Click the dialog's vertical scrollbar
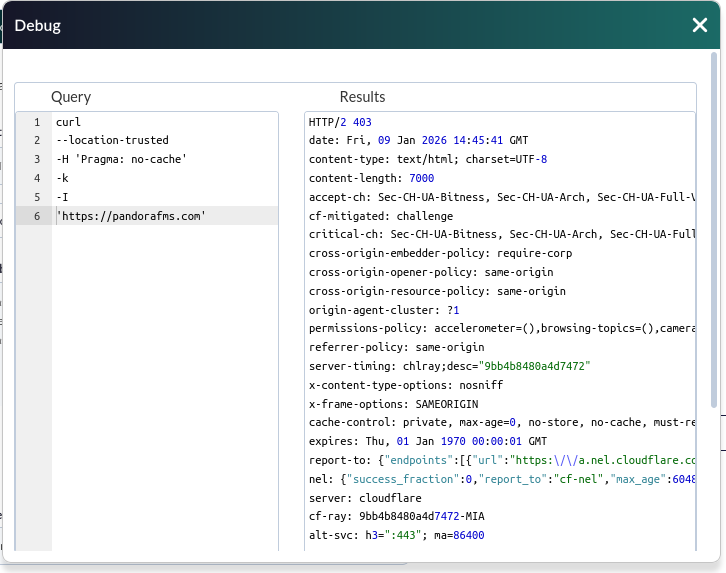The height and width of the screenshot is (573, 726). pyautogui.click(x=713, y=230)
